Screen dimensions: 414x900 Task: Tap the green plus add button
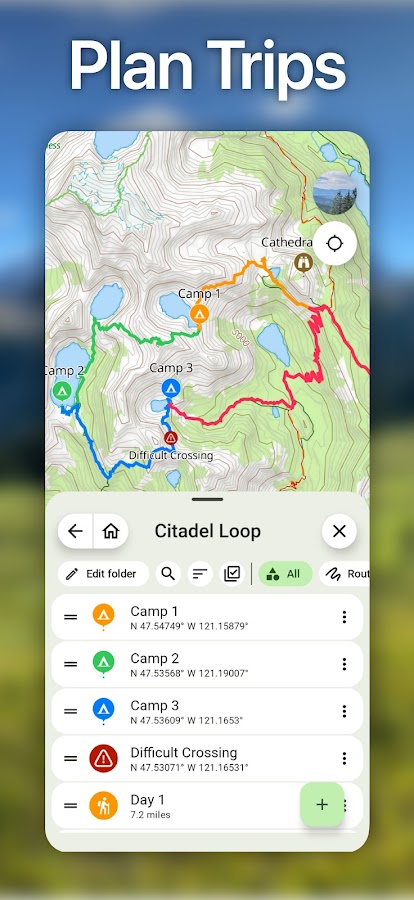pyautogui.click(x=322, y=804)
